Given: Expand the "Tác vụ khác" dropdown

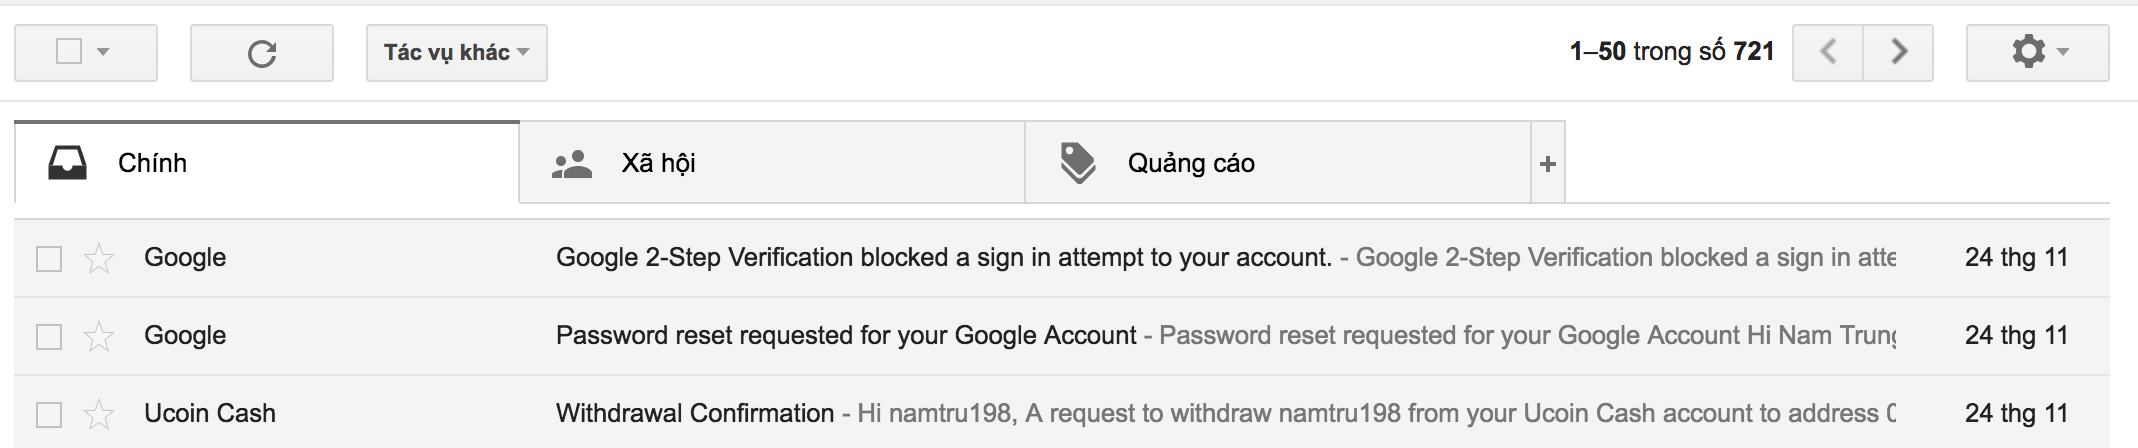Looking at the screenshot, I should (x=456, y=52).
